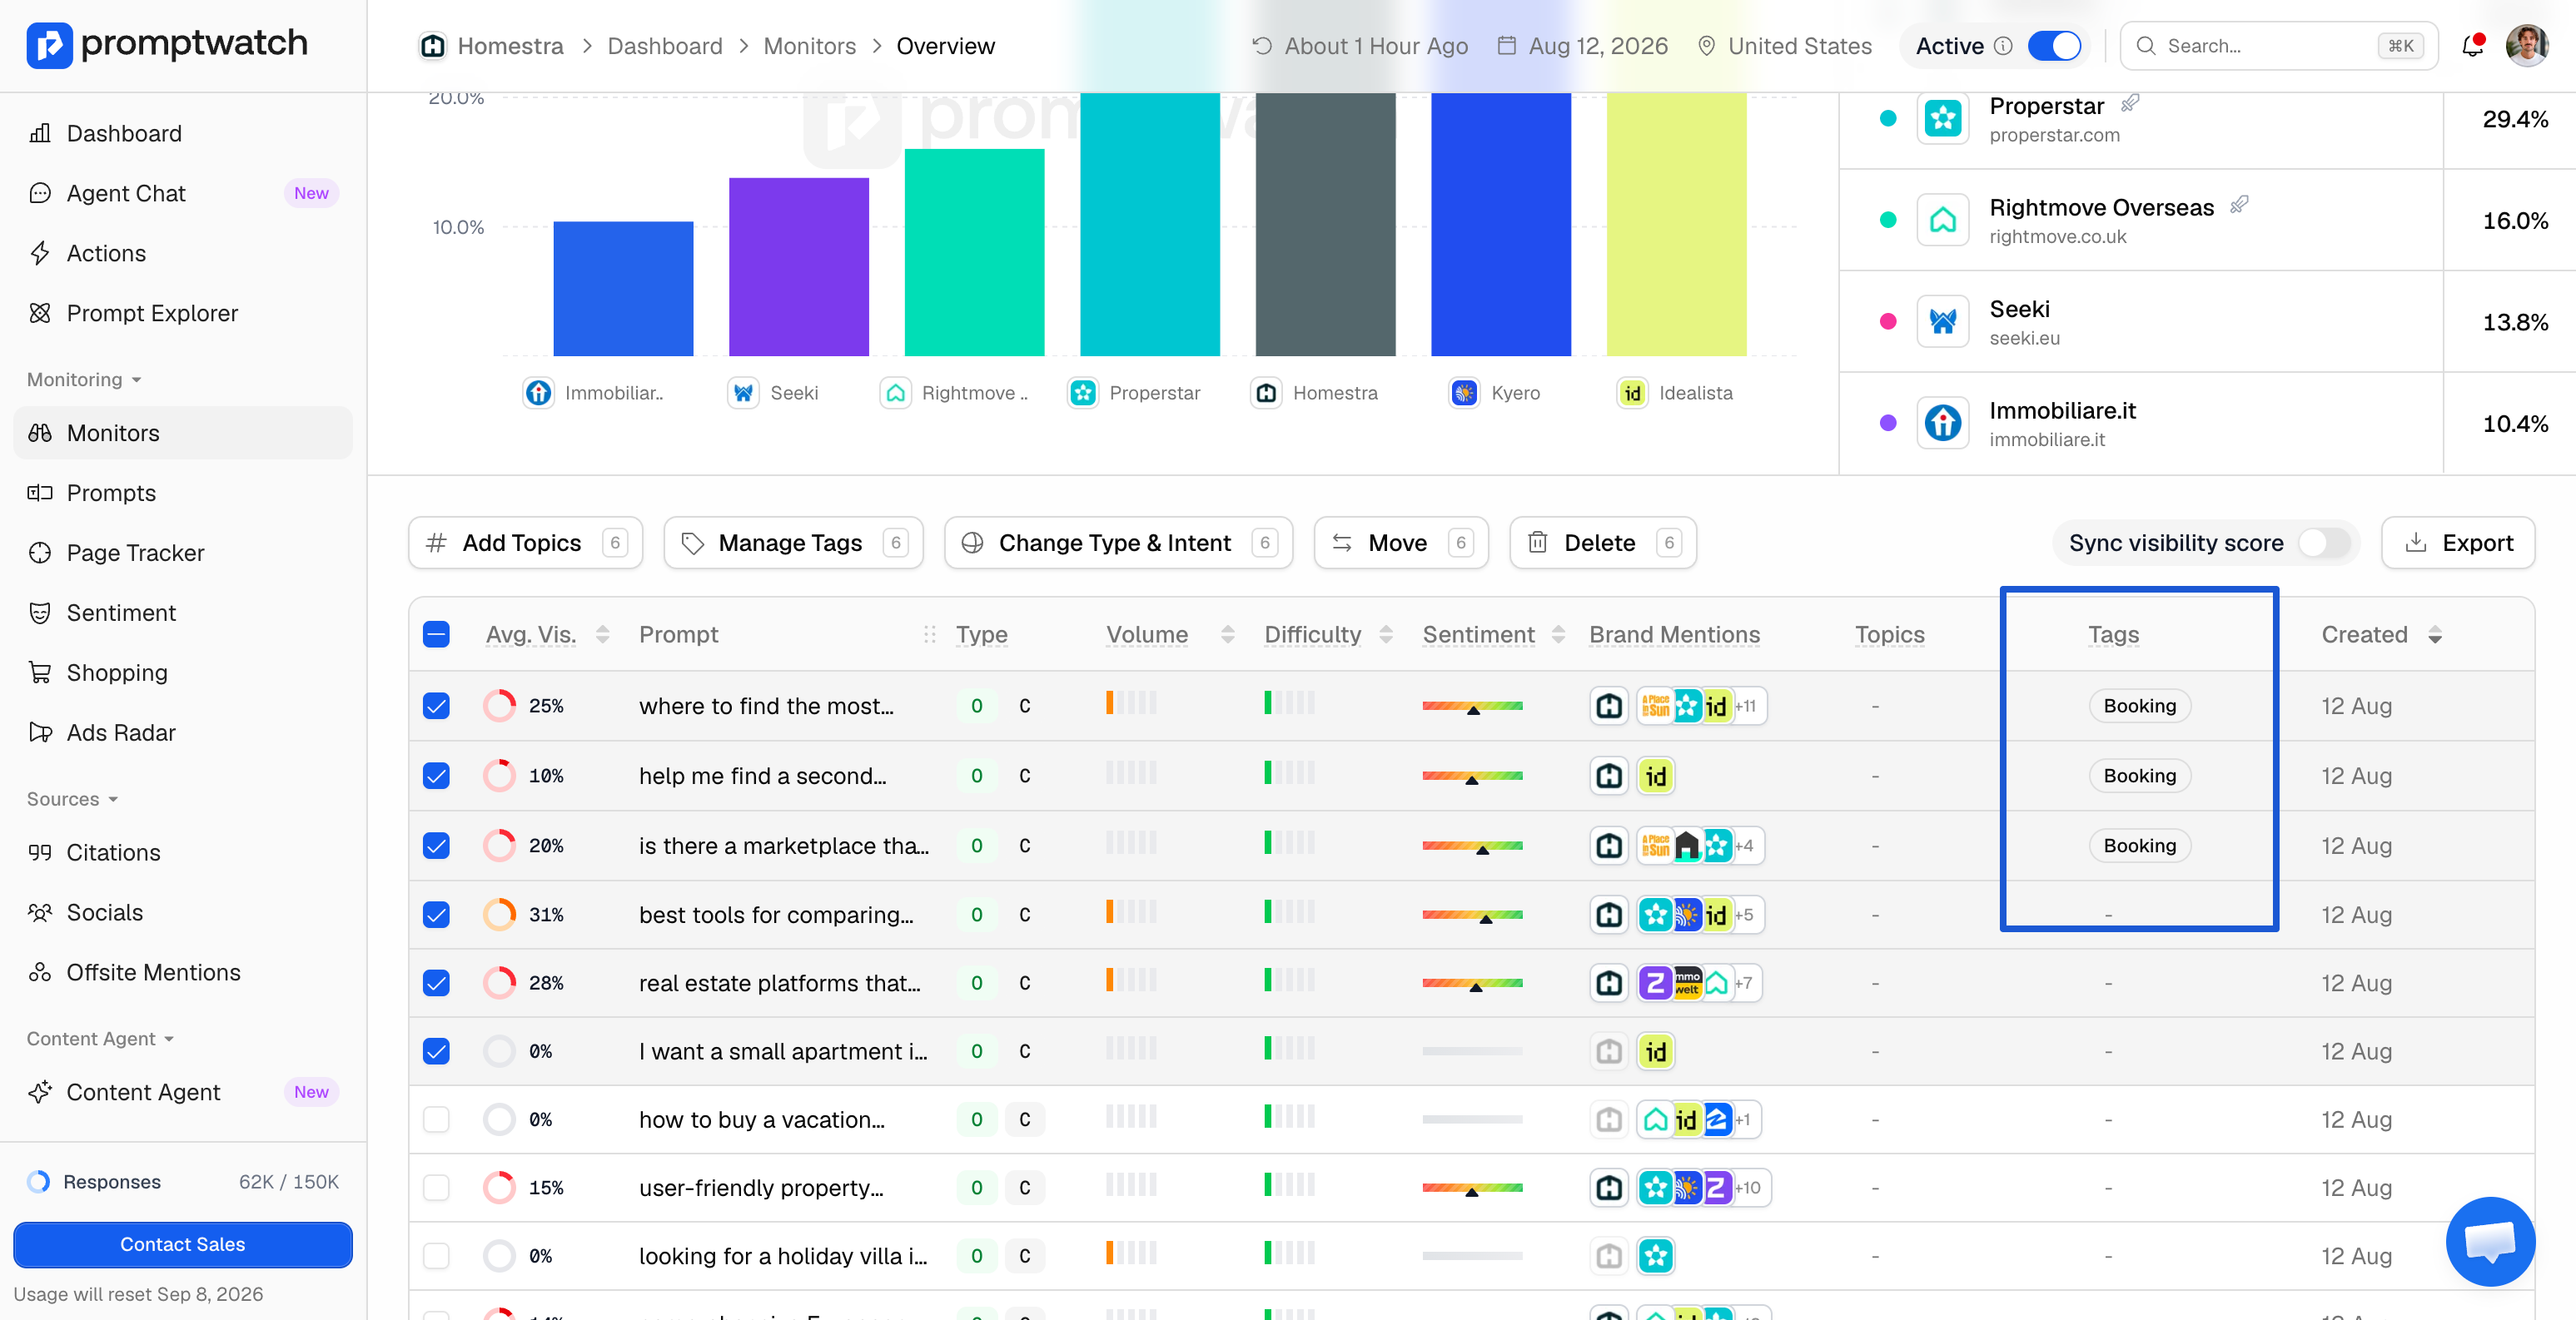Click the Properstar brand icon in the 'looking for a holiday villa' row

click(x=1656, y=1256)
